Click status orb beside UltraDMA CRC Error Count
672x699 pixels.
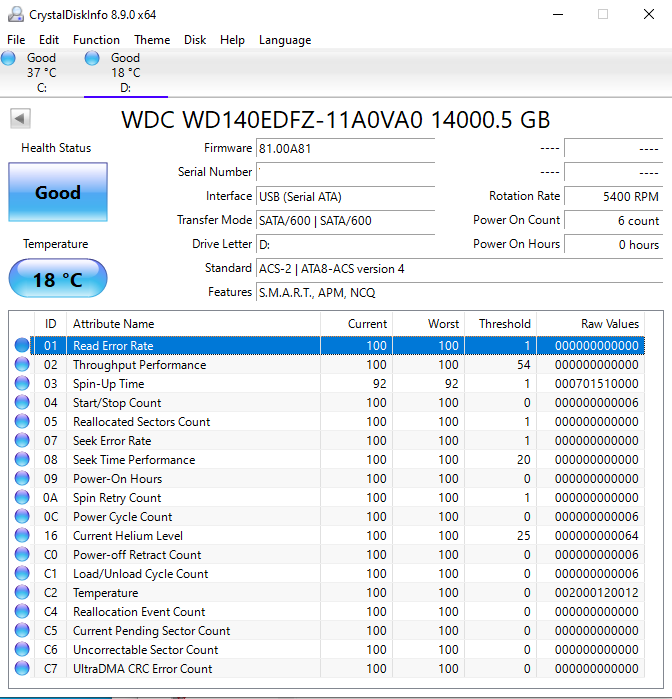22,669
